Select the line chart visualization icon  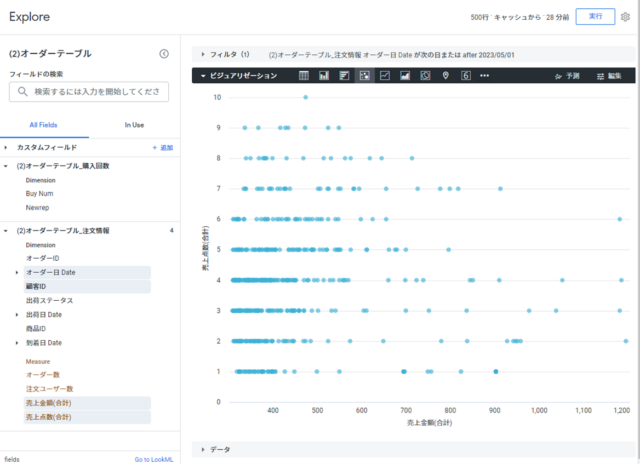click(385, 76)
